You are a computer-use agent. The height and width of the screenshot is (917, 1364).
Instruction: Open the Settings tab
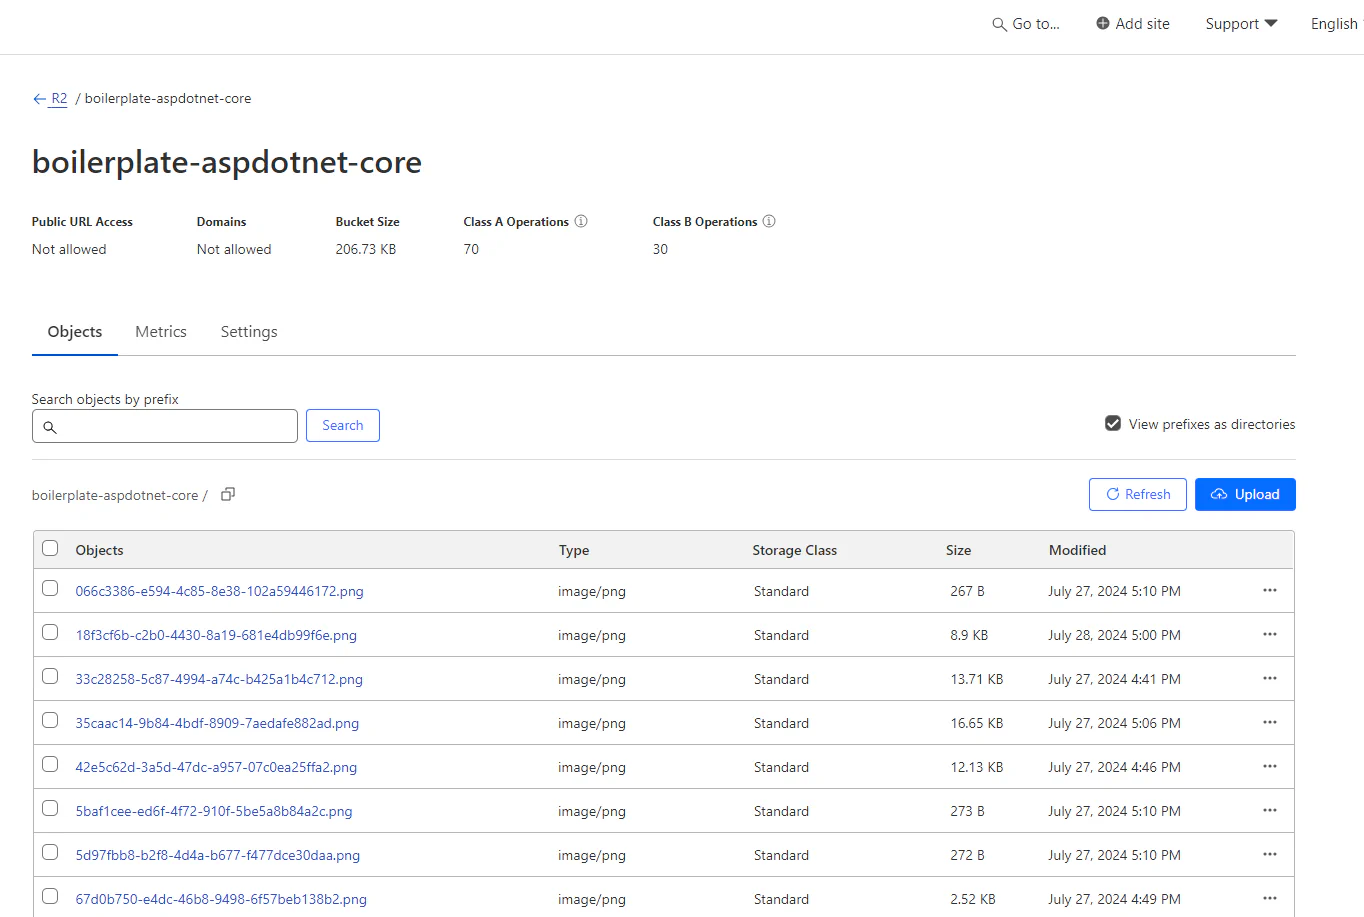(248, 331)
